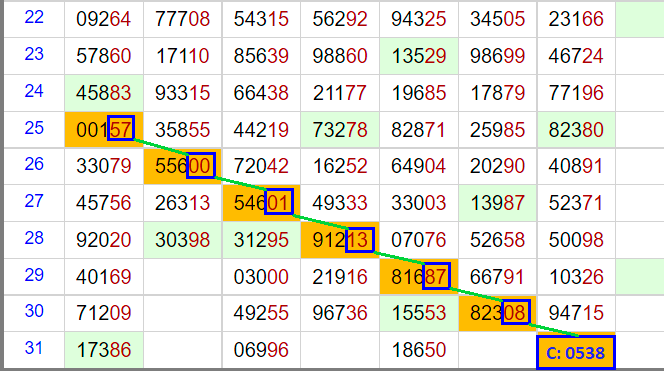The image size is (664, 372).
Task: Click row number 31
Action: click(x=34, y=348)
